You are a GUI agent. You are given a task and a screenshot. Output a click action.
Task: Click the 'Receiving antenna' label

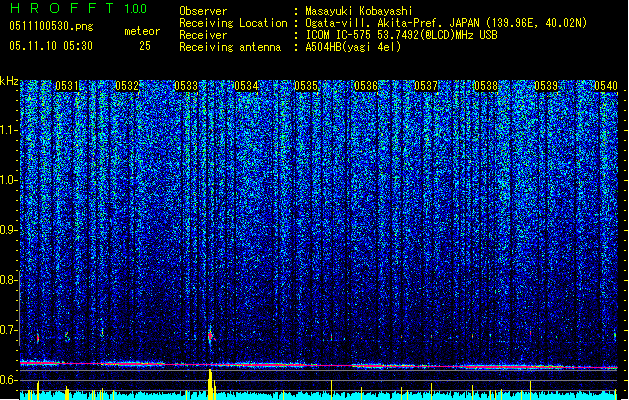[x=230, y=47]
